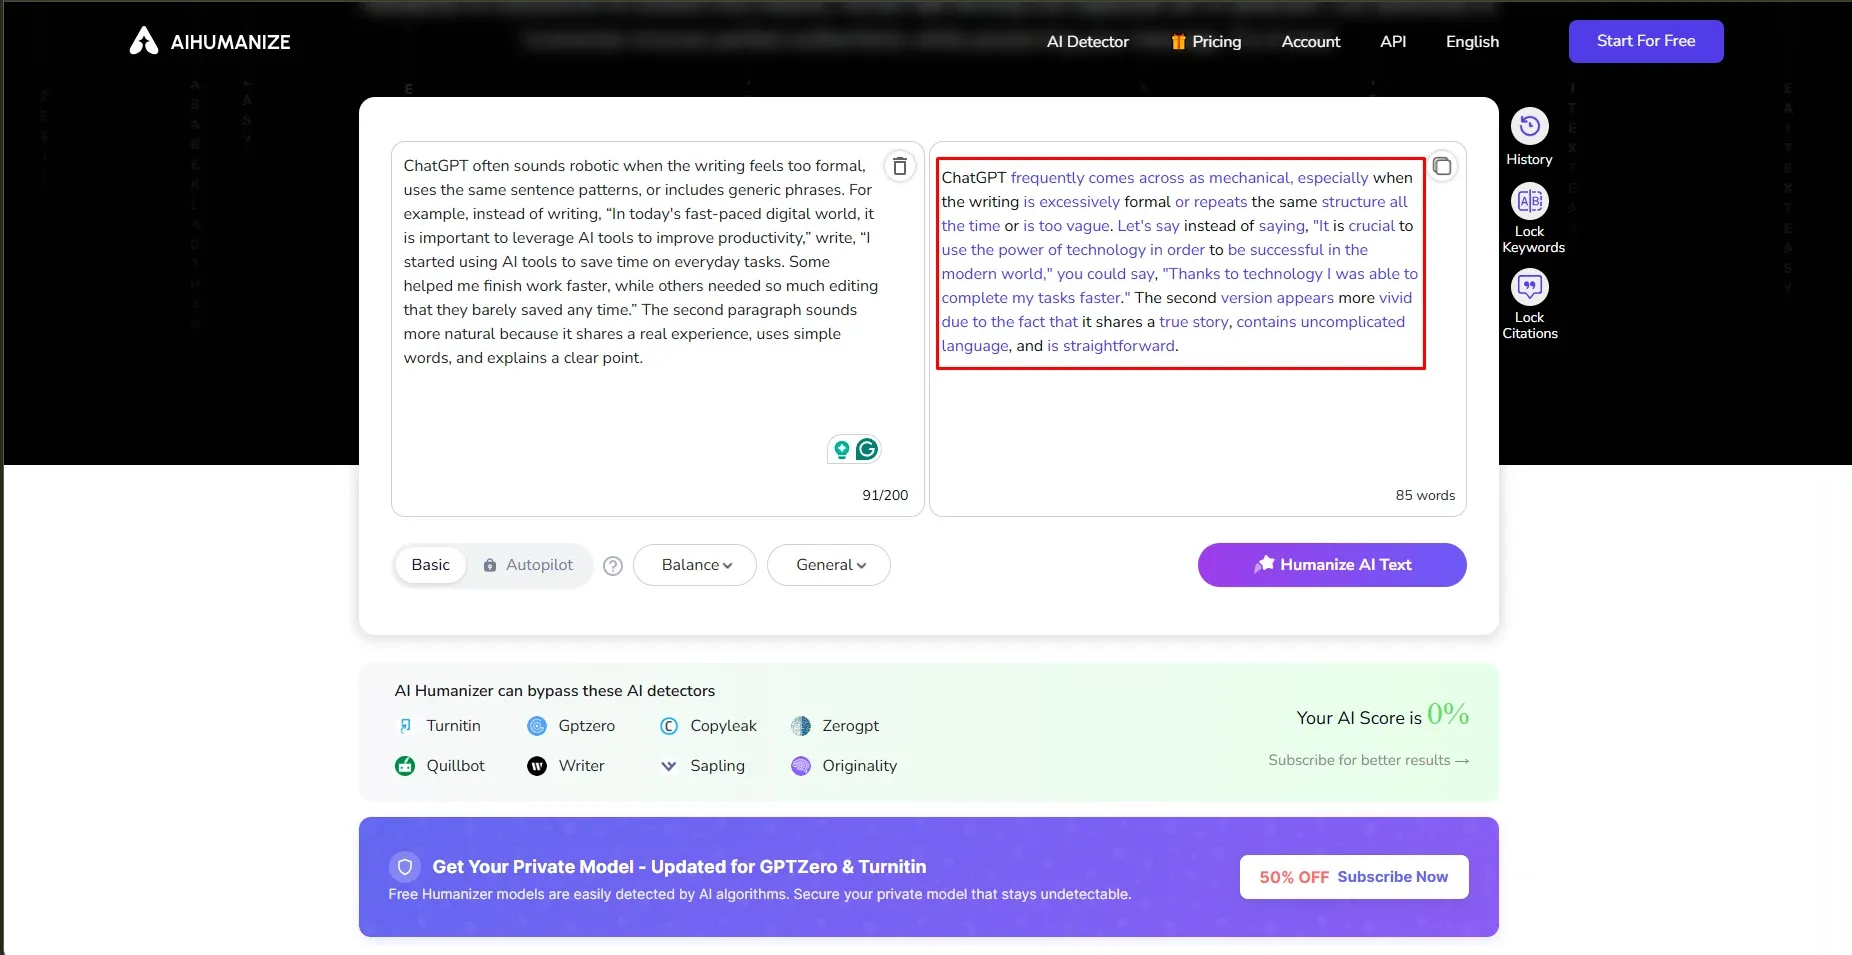Click 50% OFF Subscribe Now button
The width and height of the screenshot is (1852, 955).
[1354, 877]
